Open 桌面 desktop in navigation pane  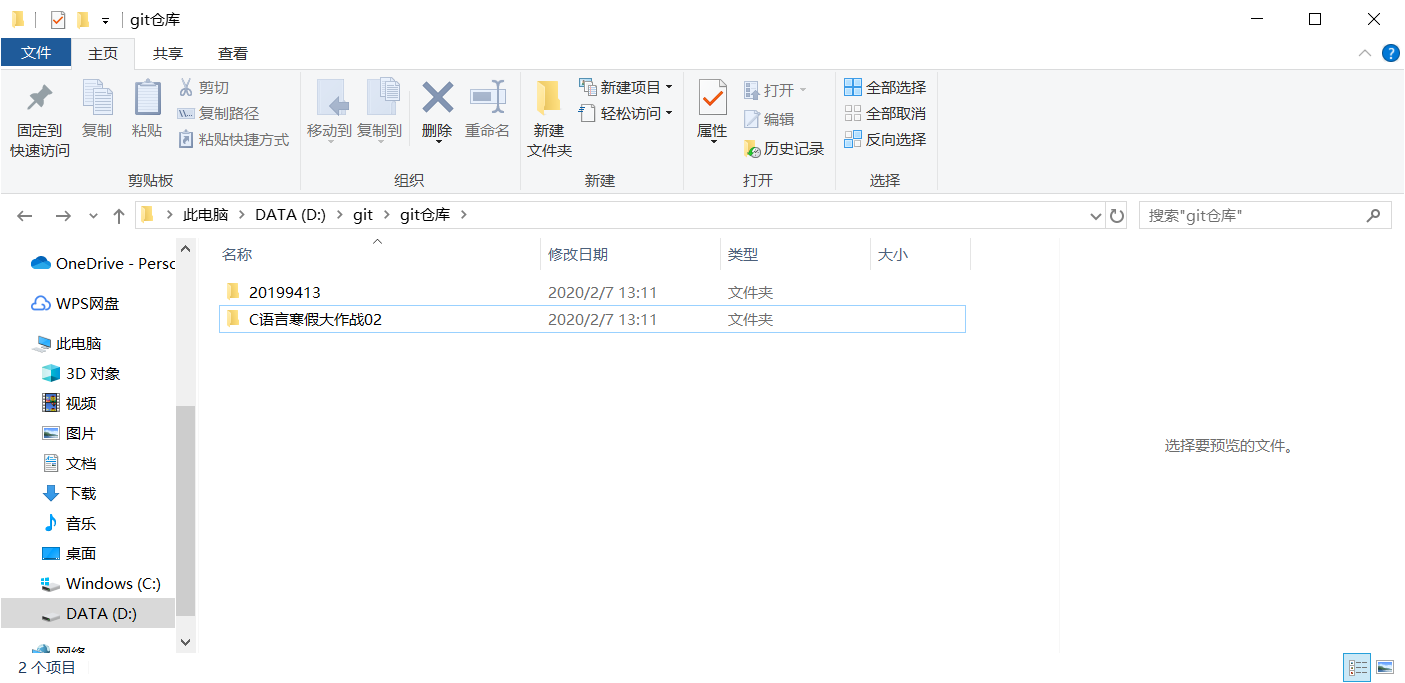click(69, 554)
